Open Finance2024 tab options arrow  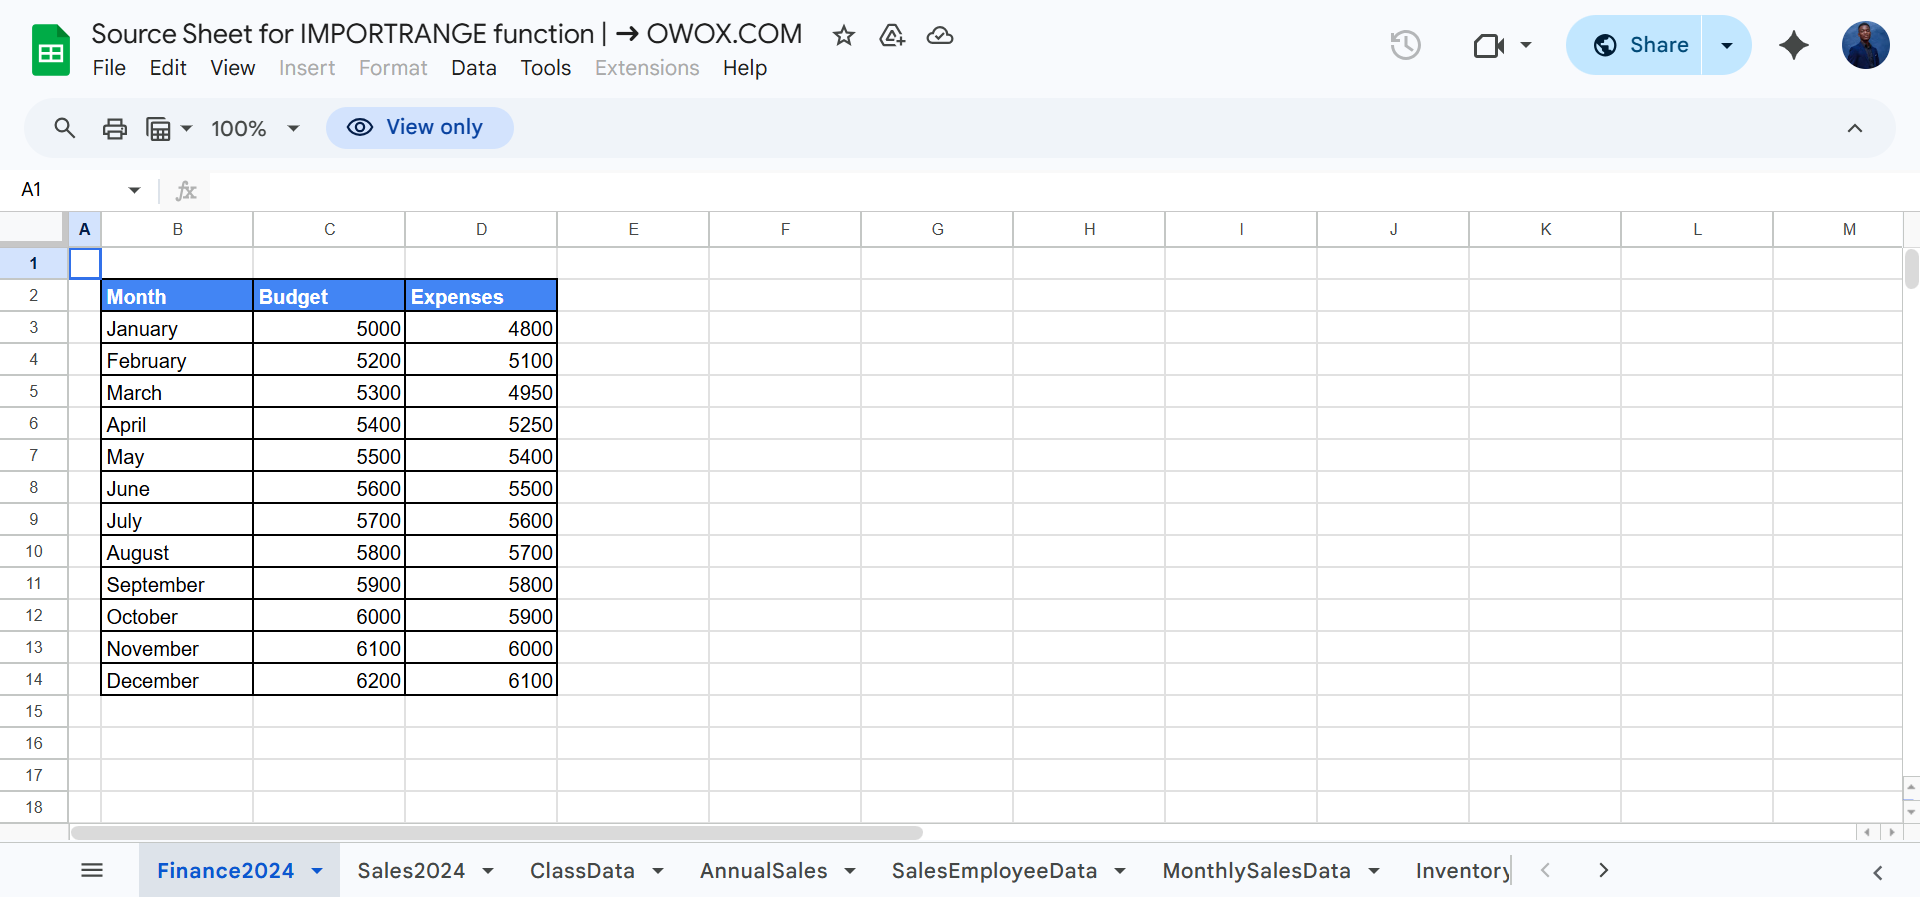click(x=317, y=871)
